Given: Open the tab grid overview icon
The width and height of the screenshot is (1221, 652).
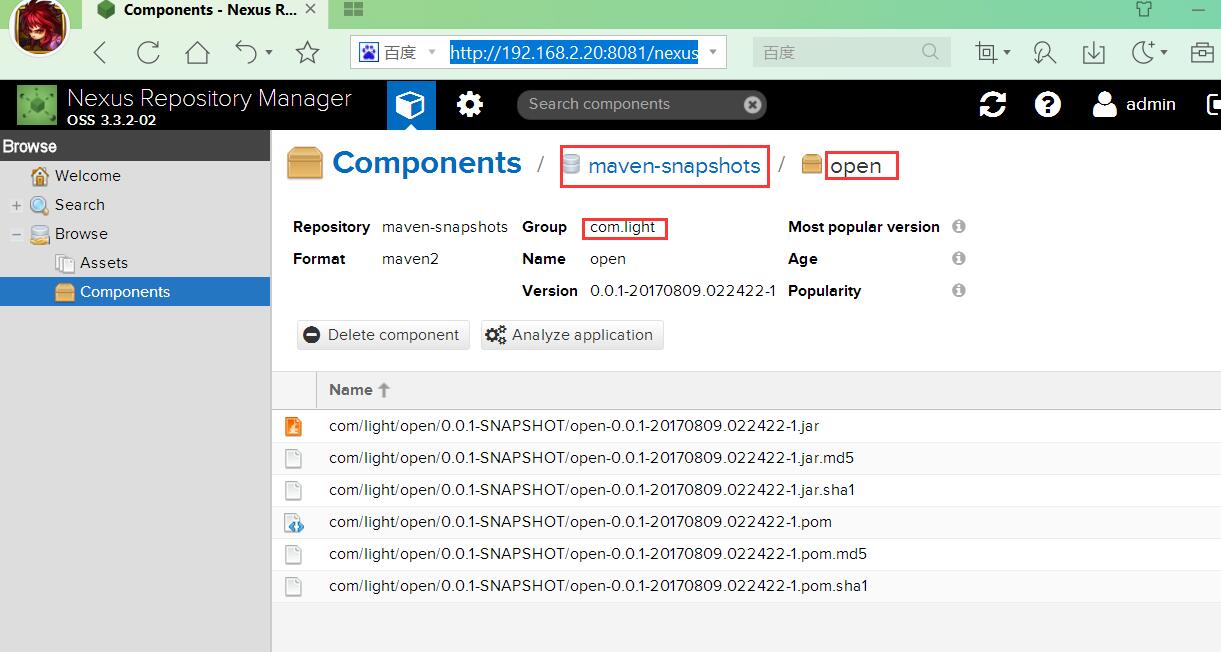Looking at the screenshot, I should click(353, 10).
